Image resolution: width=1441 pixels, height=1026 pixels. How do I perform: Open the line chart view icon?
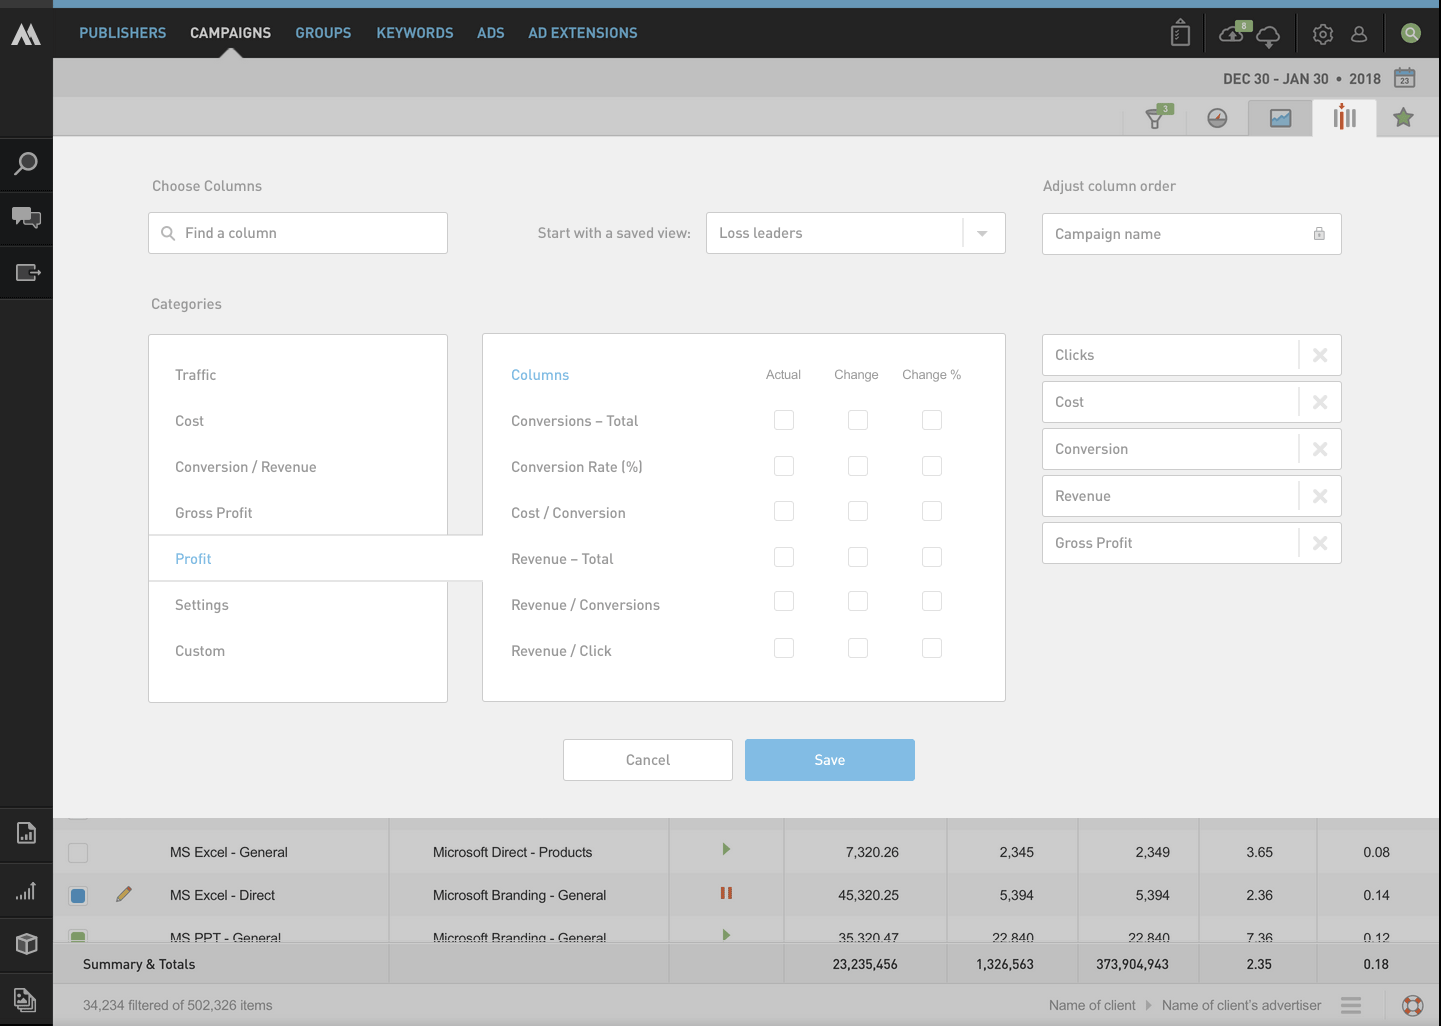(1280, 118)
